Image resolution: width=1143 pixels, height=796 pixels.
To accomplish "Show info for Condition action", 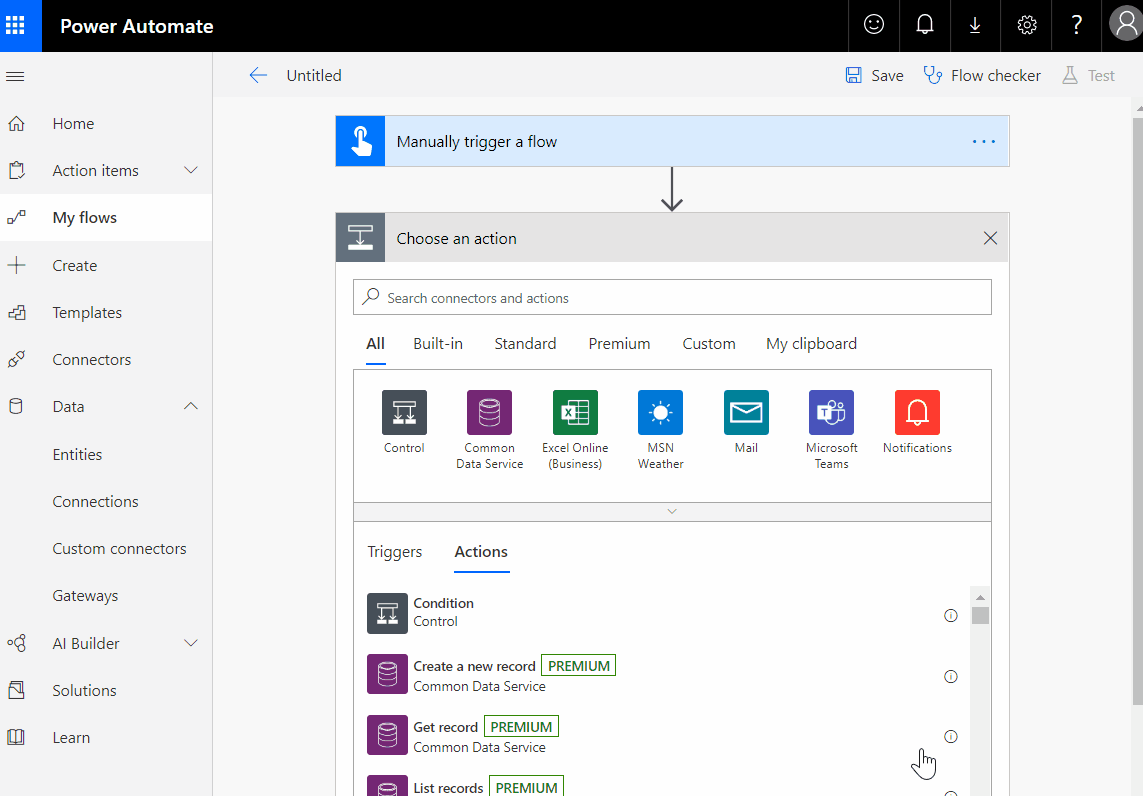I will 951,616.
